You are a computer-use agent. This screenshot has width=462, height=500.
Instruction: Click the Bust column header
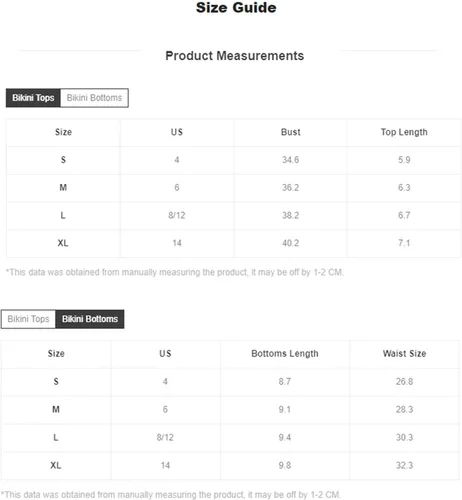290,132
